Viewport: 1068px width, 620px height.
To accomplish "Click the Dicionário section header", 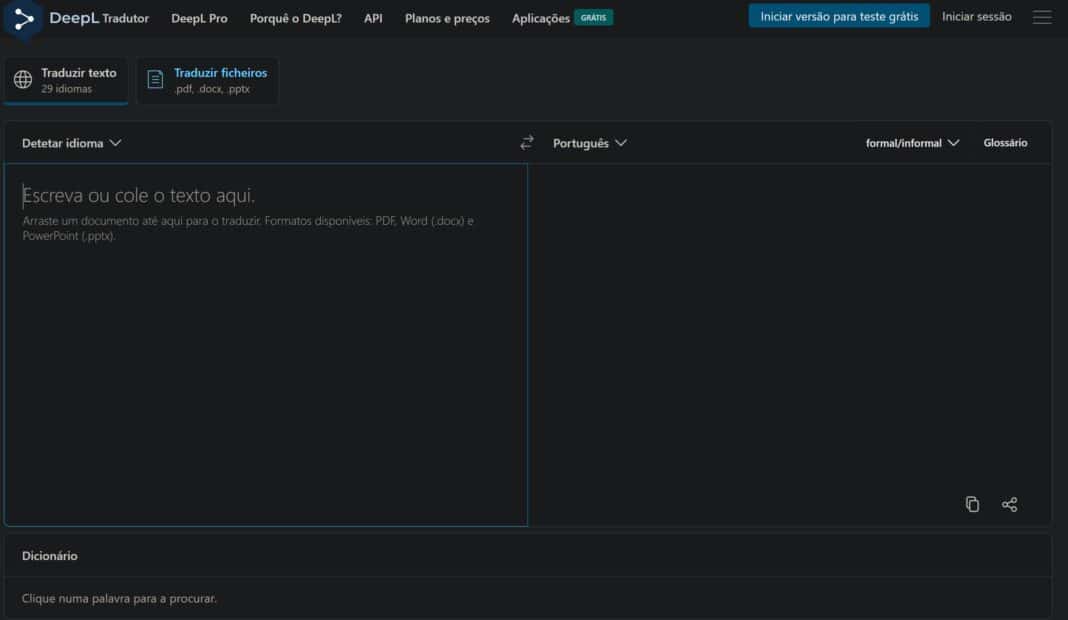I will tap(50, 556).
